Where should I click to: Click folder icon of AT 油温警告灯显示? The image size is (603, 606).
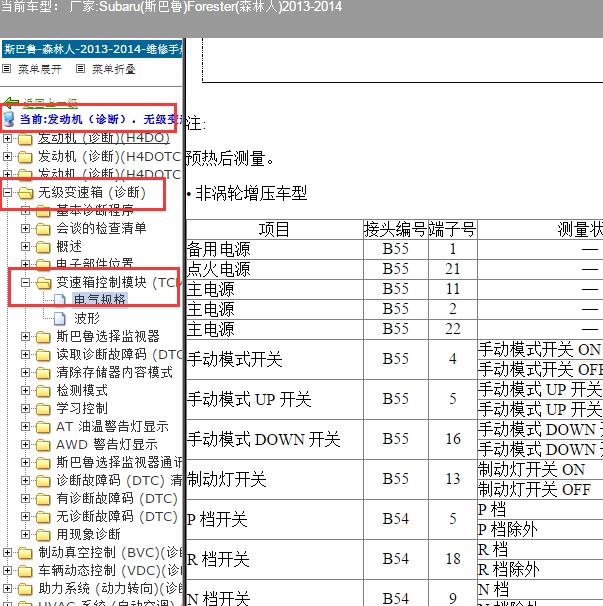pyautogui.click(x=43, y=427)
